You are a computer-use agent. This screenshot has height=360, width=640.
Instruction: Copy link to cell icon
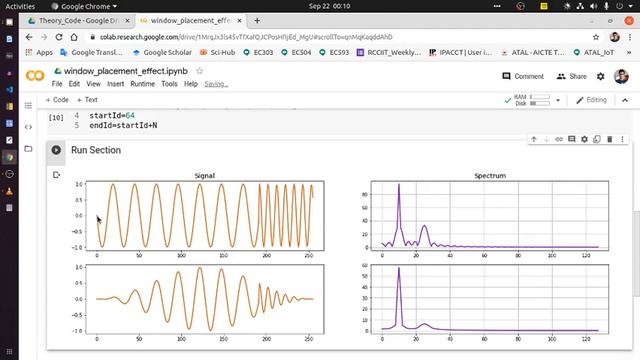coord(559,139)
